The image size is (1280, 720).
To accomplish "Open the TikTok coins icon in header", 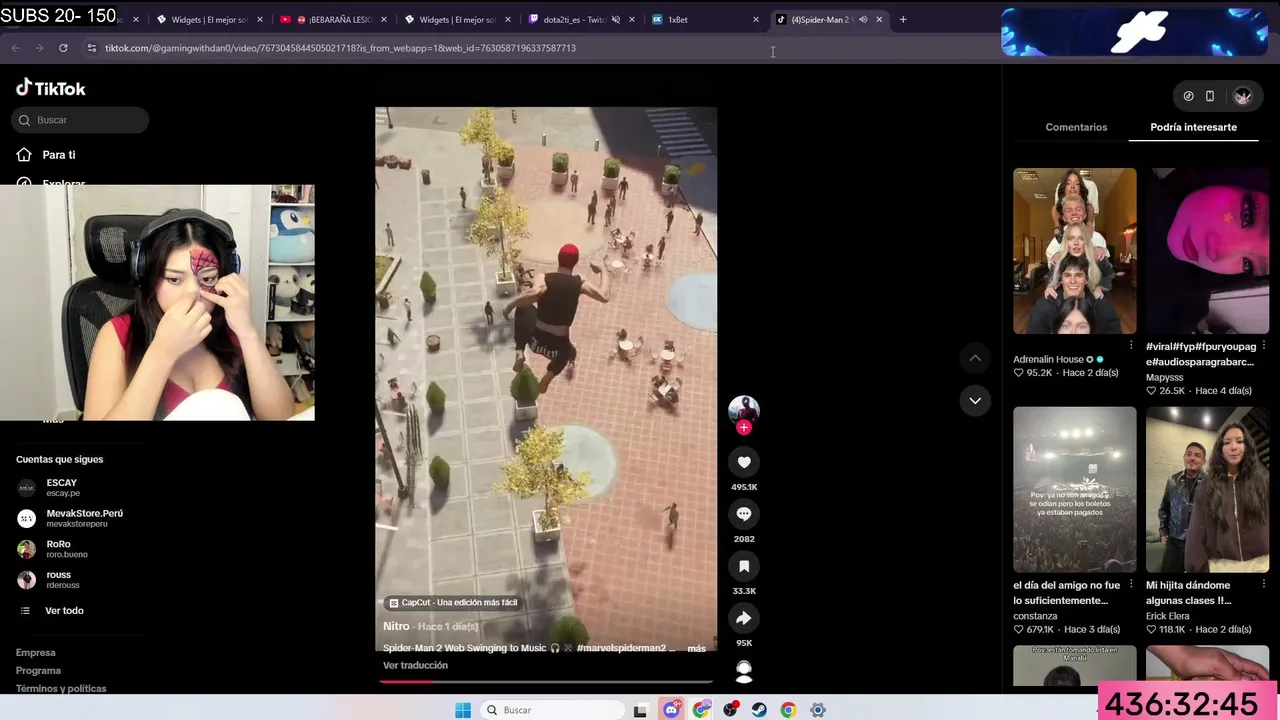I will [x=1188, y=96].
